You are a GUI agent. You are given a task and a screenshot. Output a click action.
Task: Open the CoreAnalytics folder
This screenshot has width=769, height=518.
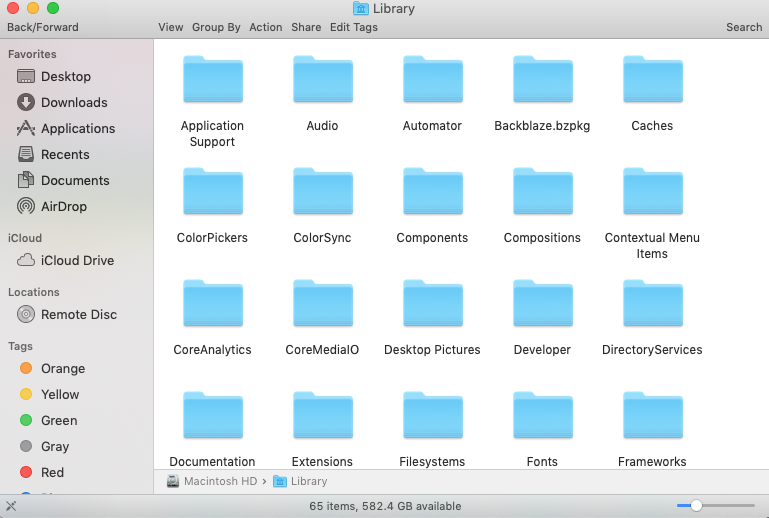point(213,303)
